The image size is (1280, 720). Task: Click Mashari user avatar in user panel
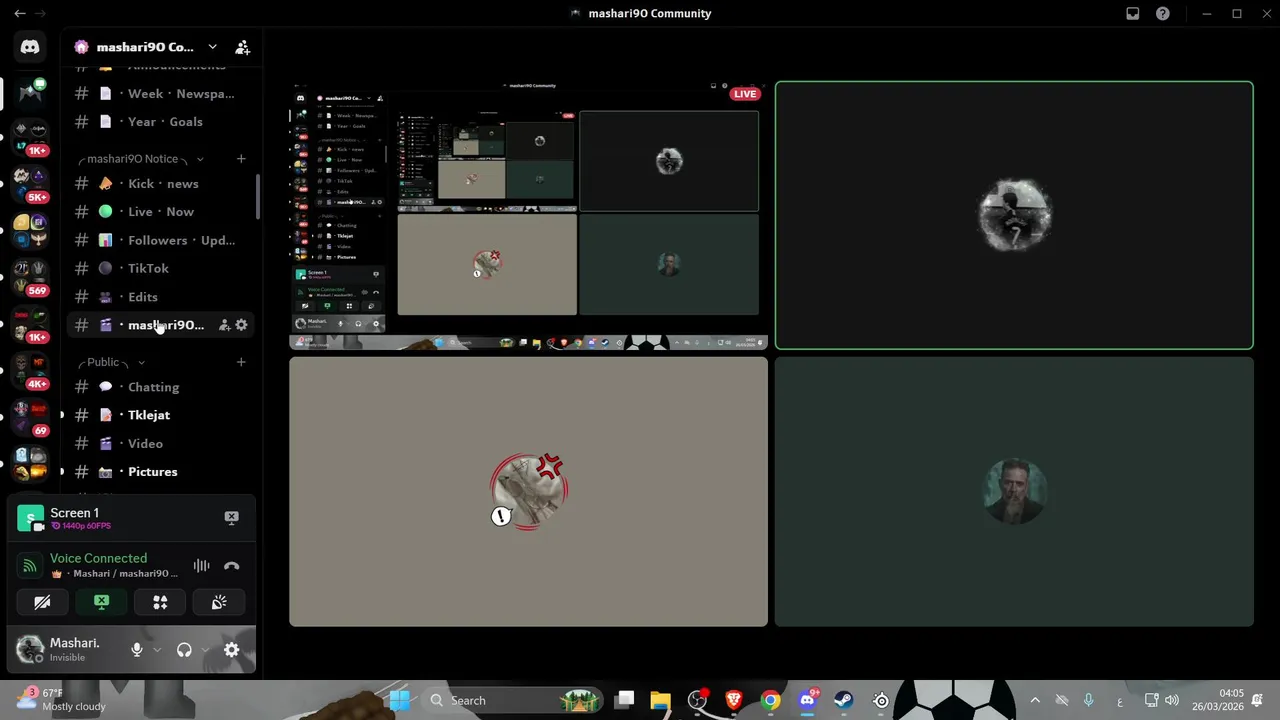click(x=30, y=650)
